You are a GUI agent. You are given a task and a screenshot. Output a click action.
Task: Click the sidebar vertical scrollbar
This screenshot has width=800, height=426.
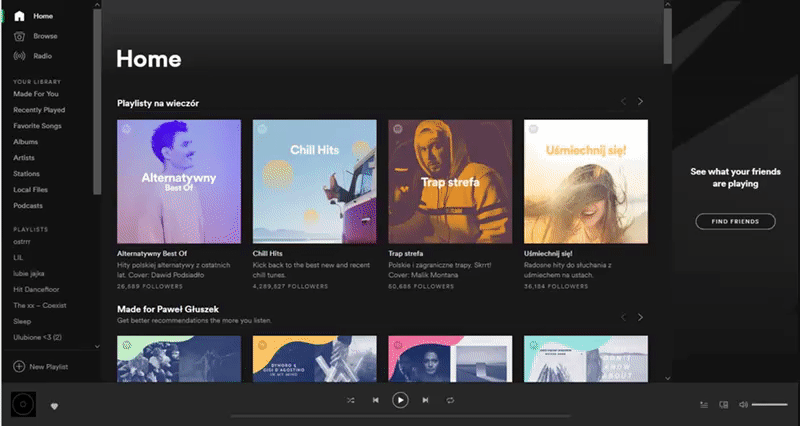(x=97, y=102)
